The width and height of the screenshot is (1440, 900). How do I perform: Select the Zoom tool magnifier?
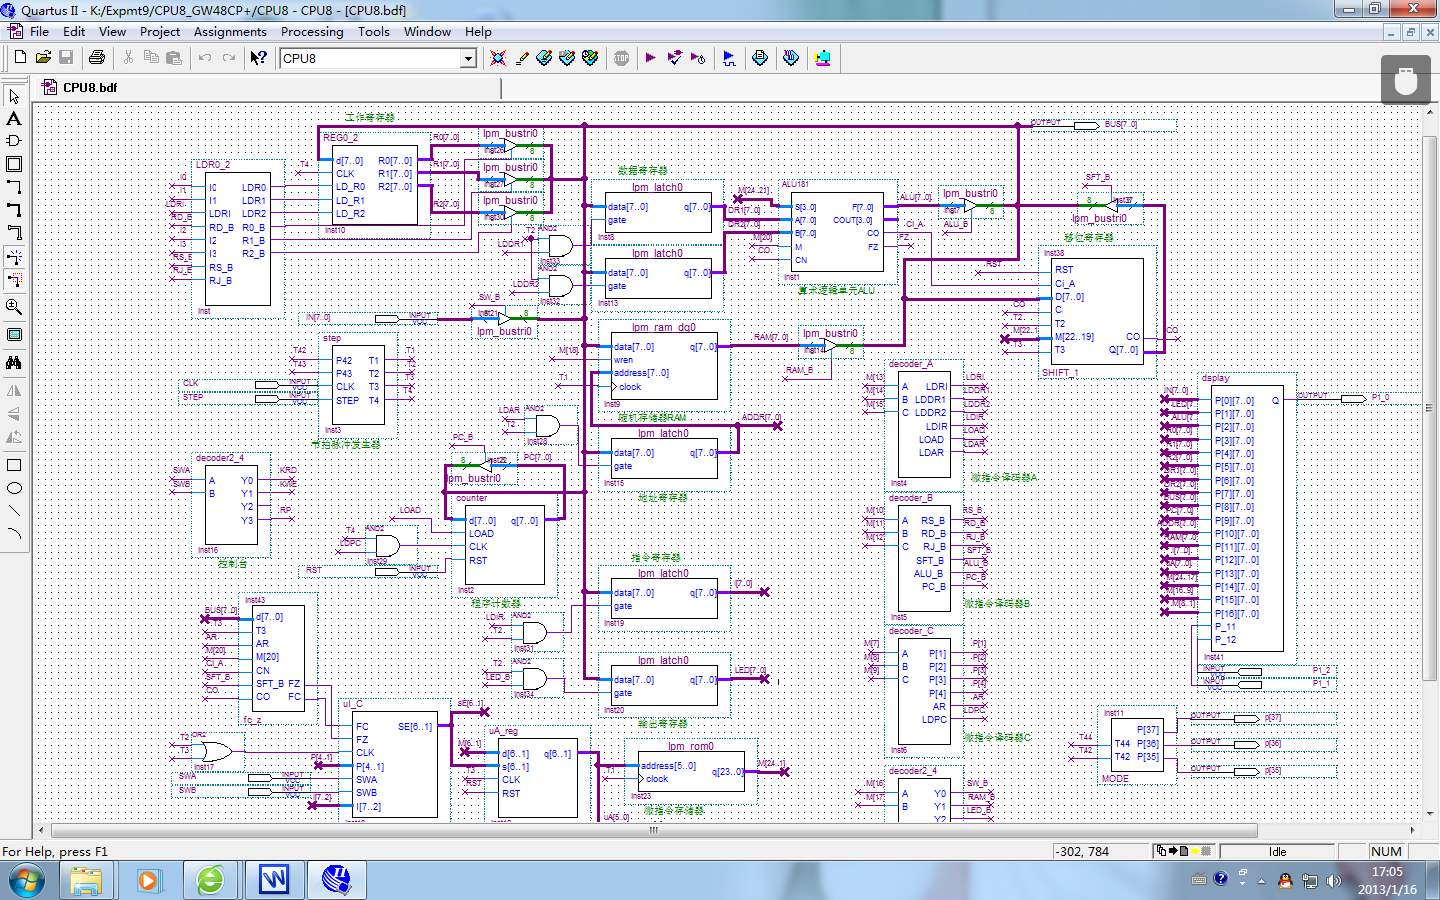tap(14, 307)
